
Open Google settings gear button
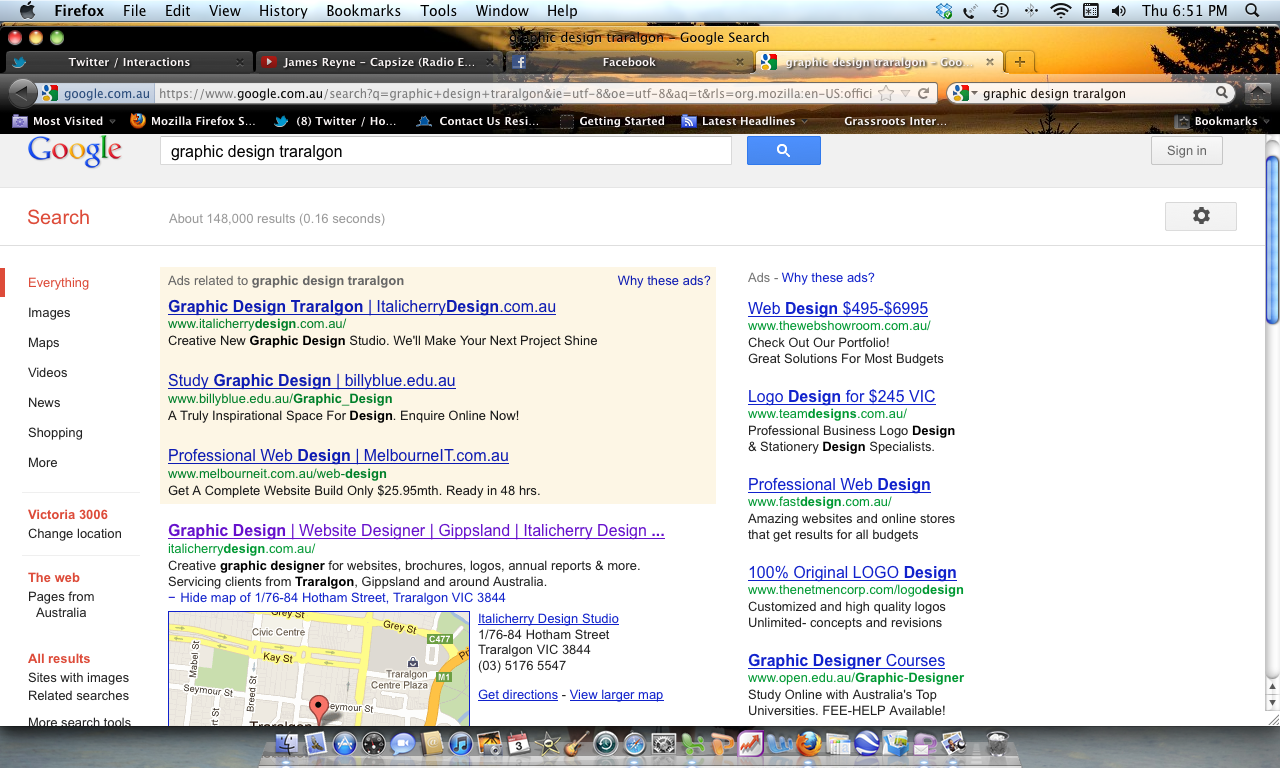pos(1200,216)
